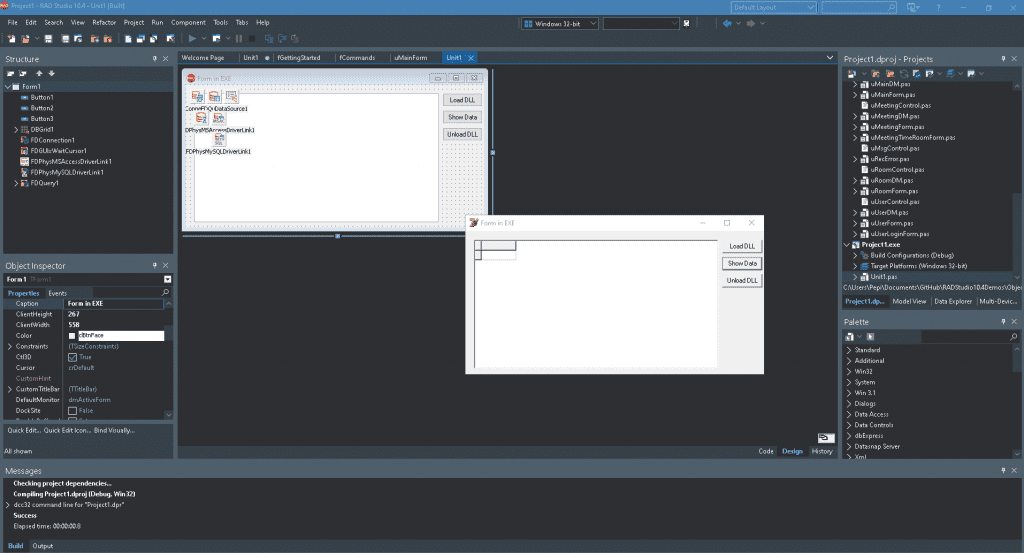Click Show Data in the running form
The height and width of the screenshot is (553, 1024).
(x=742, y=263)
